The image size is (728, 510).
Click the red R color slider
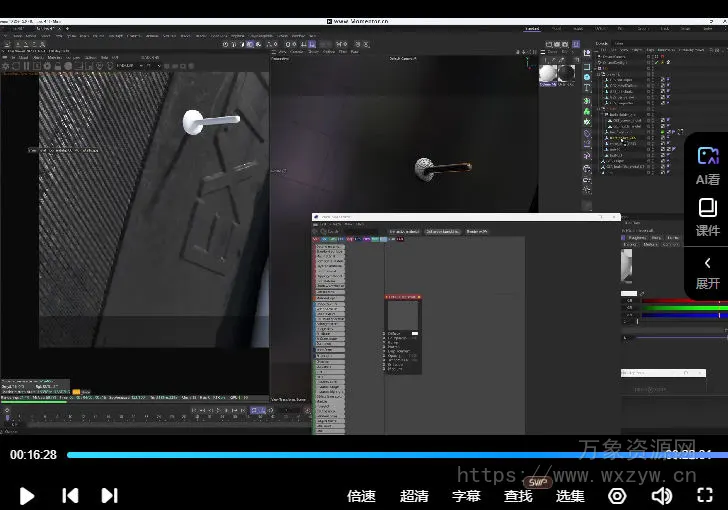tap(680, 300)
